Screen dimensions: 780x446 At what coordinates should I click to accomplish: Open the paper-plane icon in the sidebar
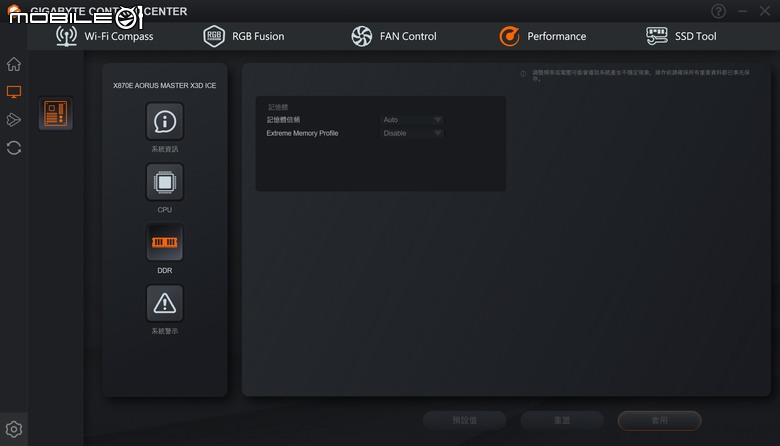coord(14,120)
